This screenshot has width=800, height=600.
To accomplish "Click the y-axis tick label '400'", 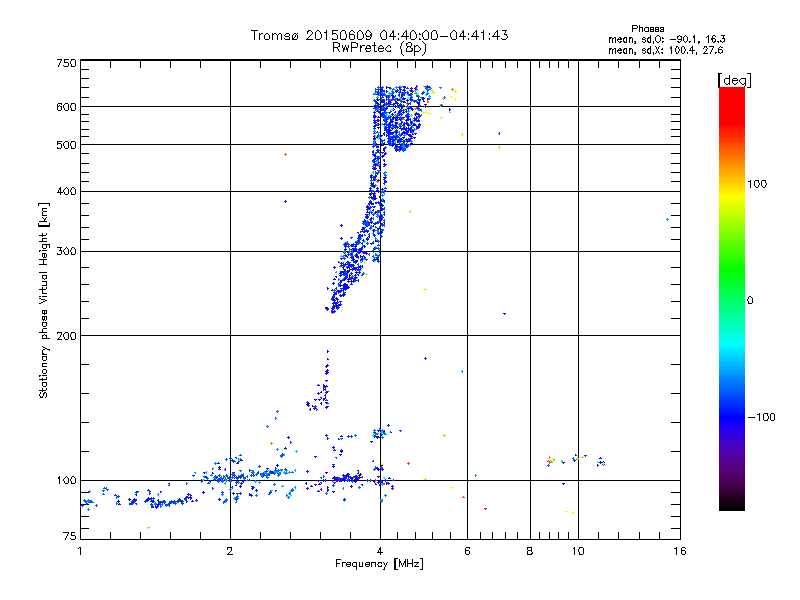I will 66,191.
